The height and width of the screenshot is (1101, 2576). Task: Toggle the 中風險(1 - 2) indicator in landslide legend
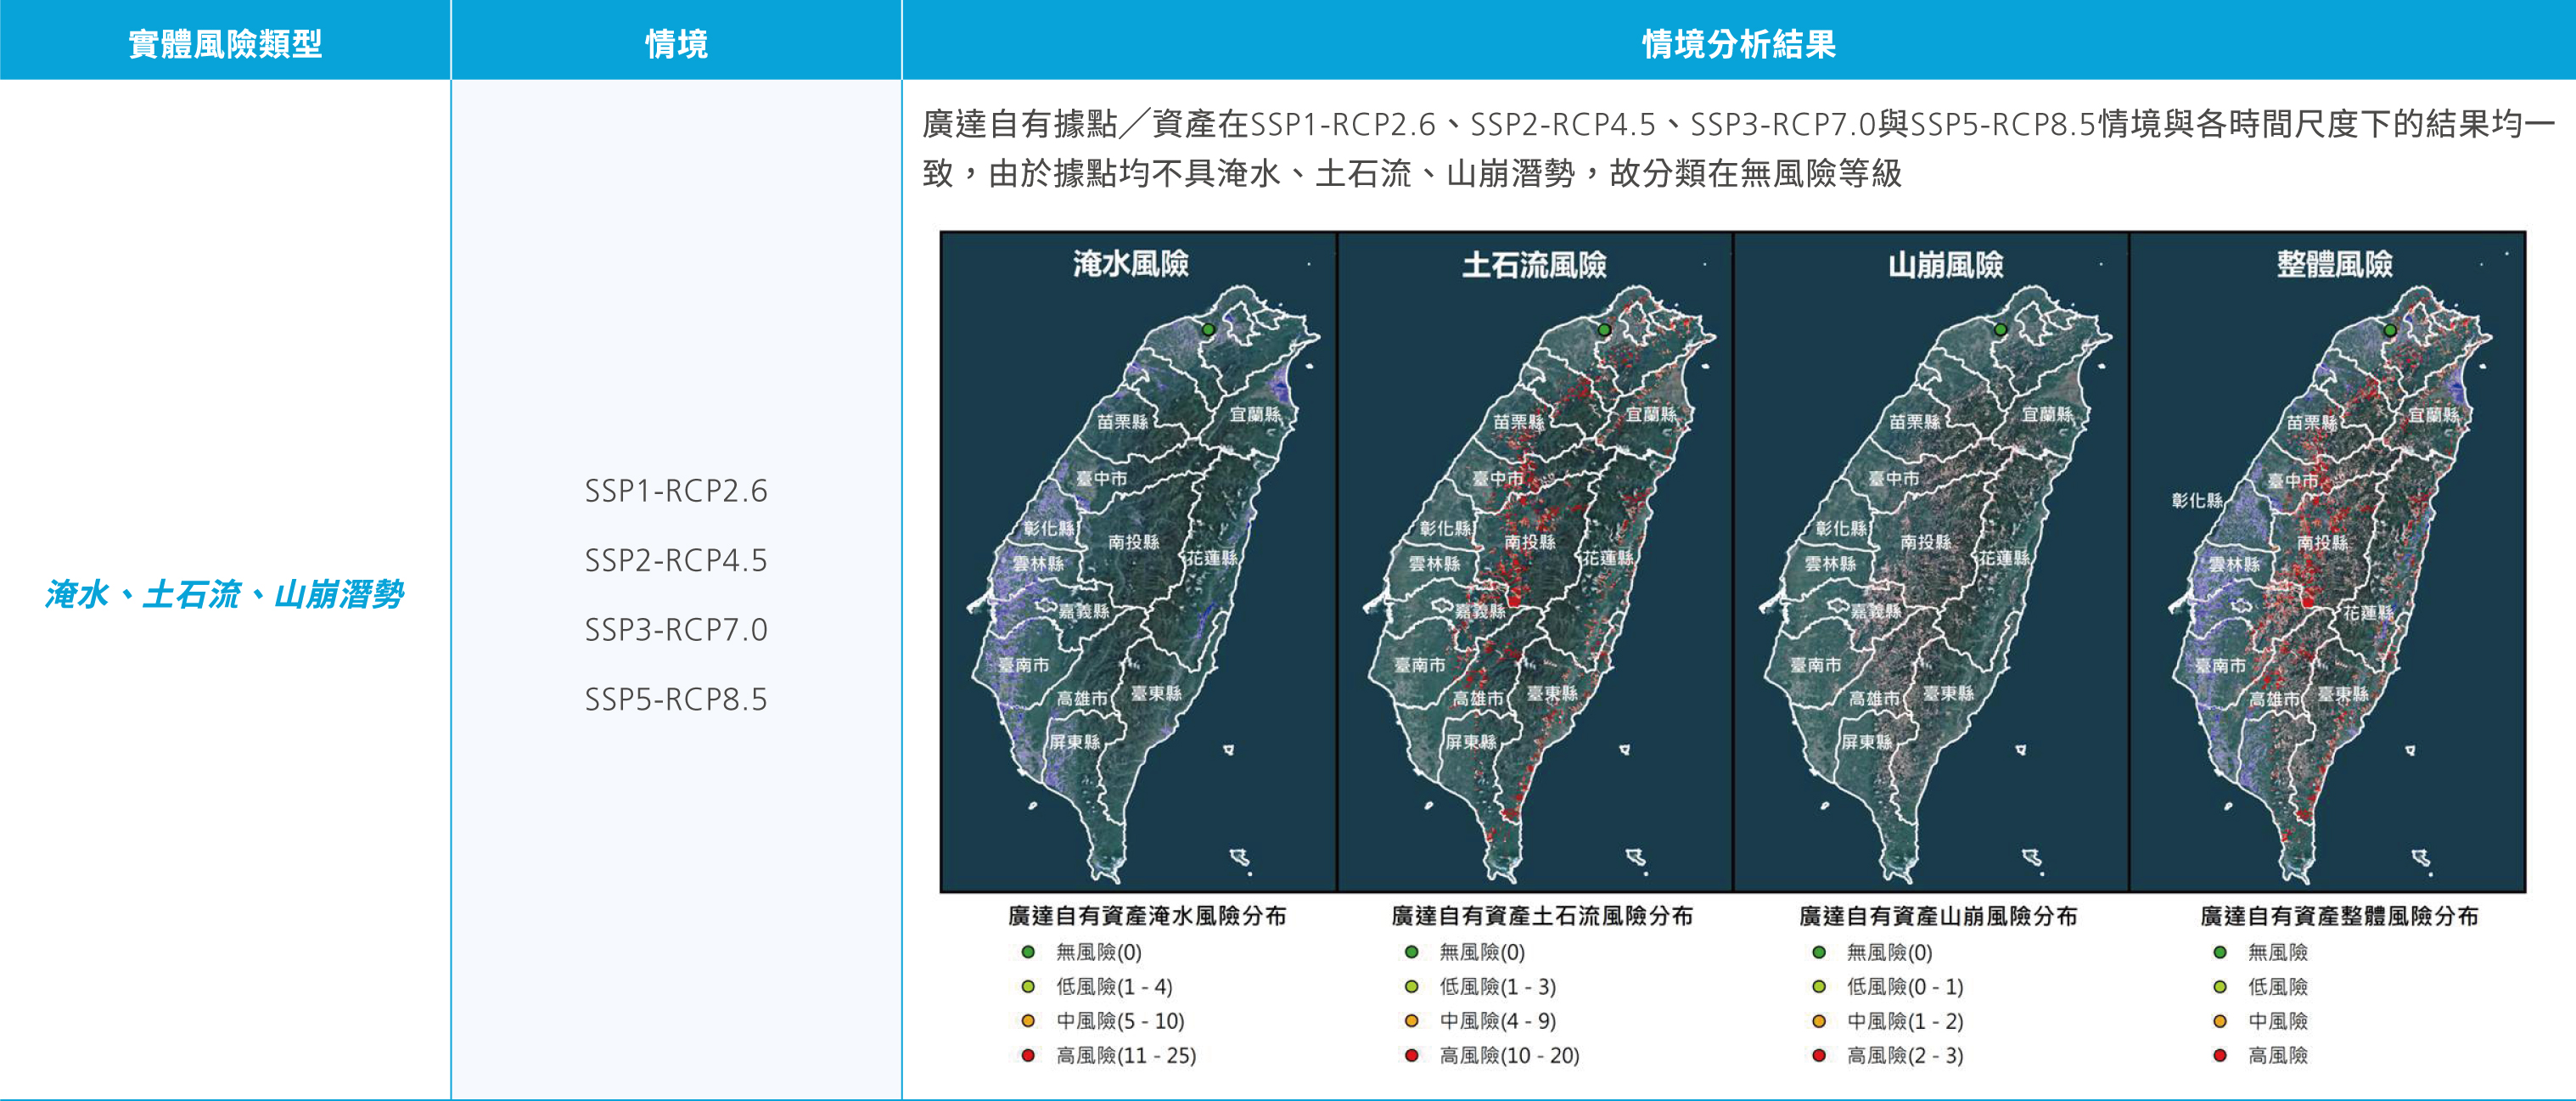[1818, 1021]
